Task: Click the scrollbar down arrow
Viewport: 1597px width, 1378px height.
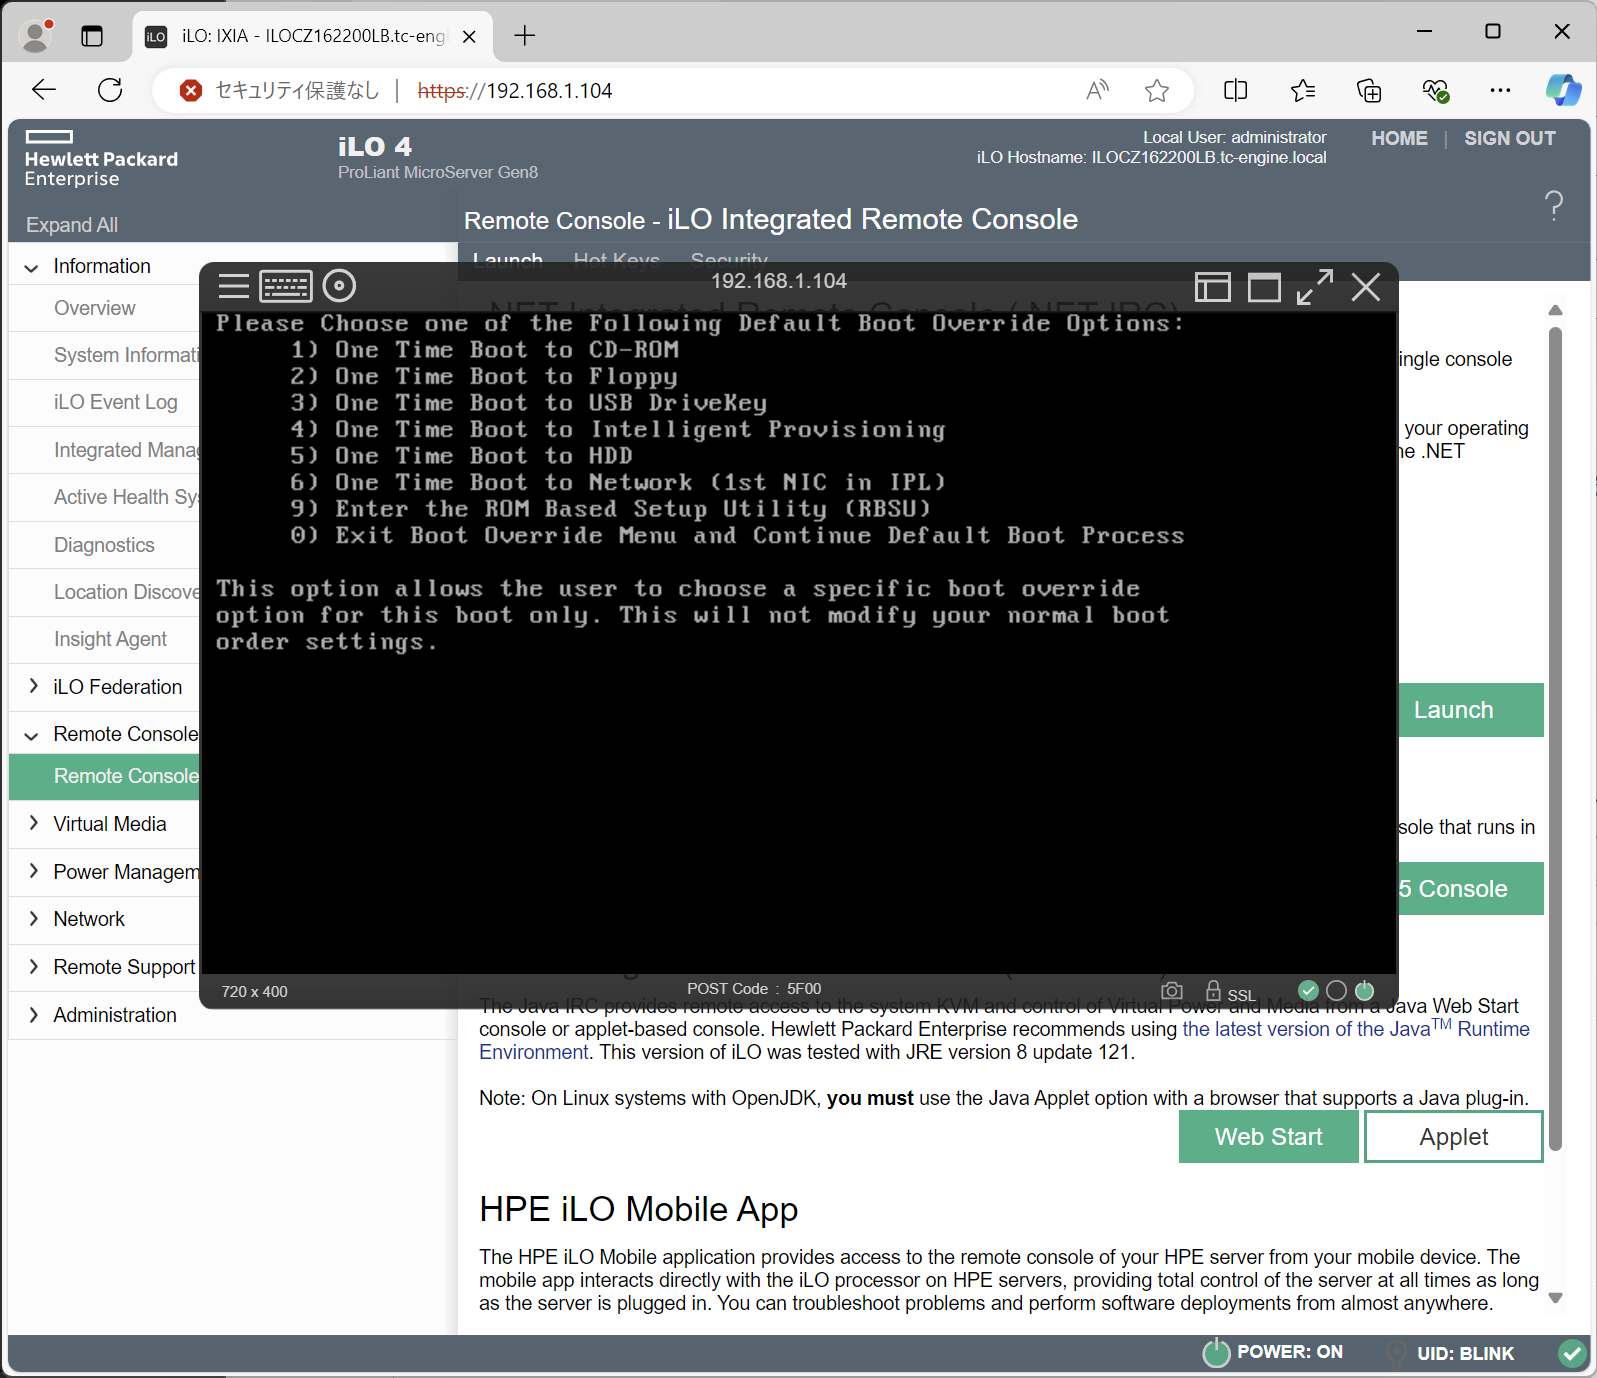Action: [1555, 1298]
